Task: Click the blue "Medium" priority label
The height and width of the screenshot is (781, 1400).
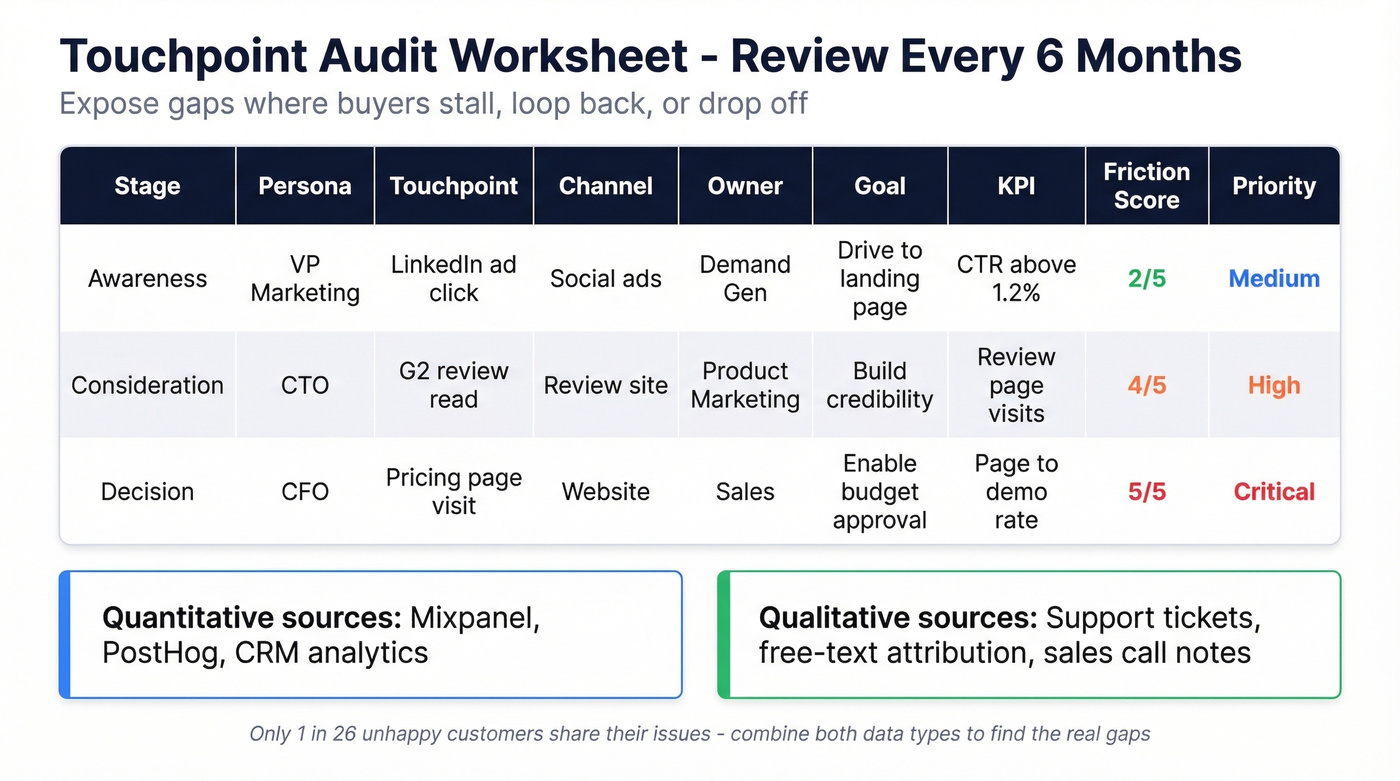Action: point(1274,278)
